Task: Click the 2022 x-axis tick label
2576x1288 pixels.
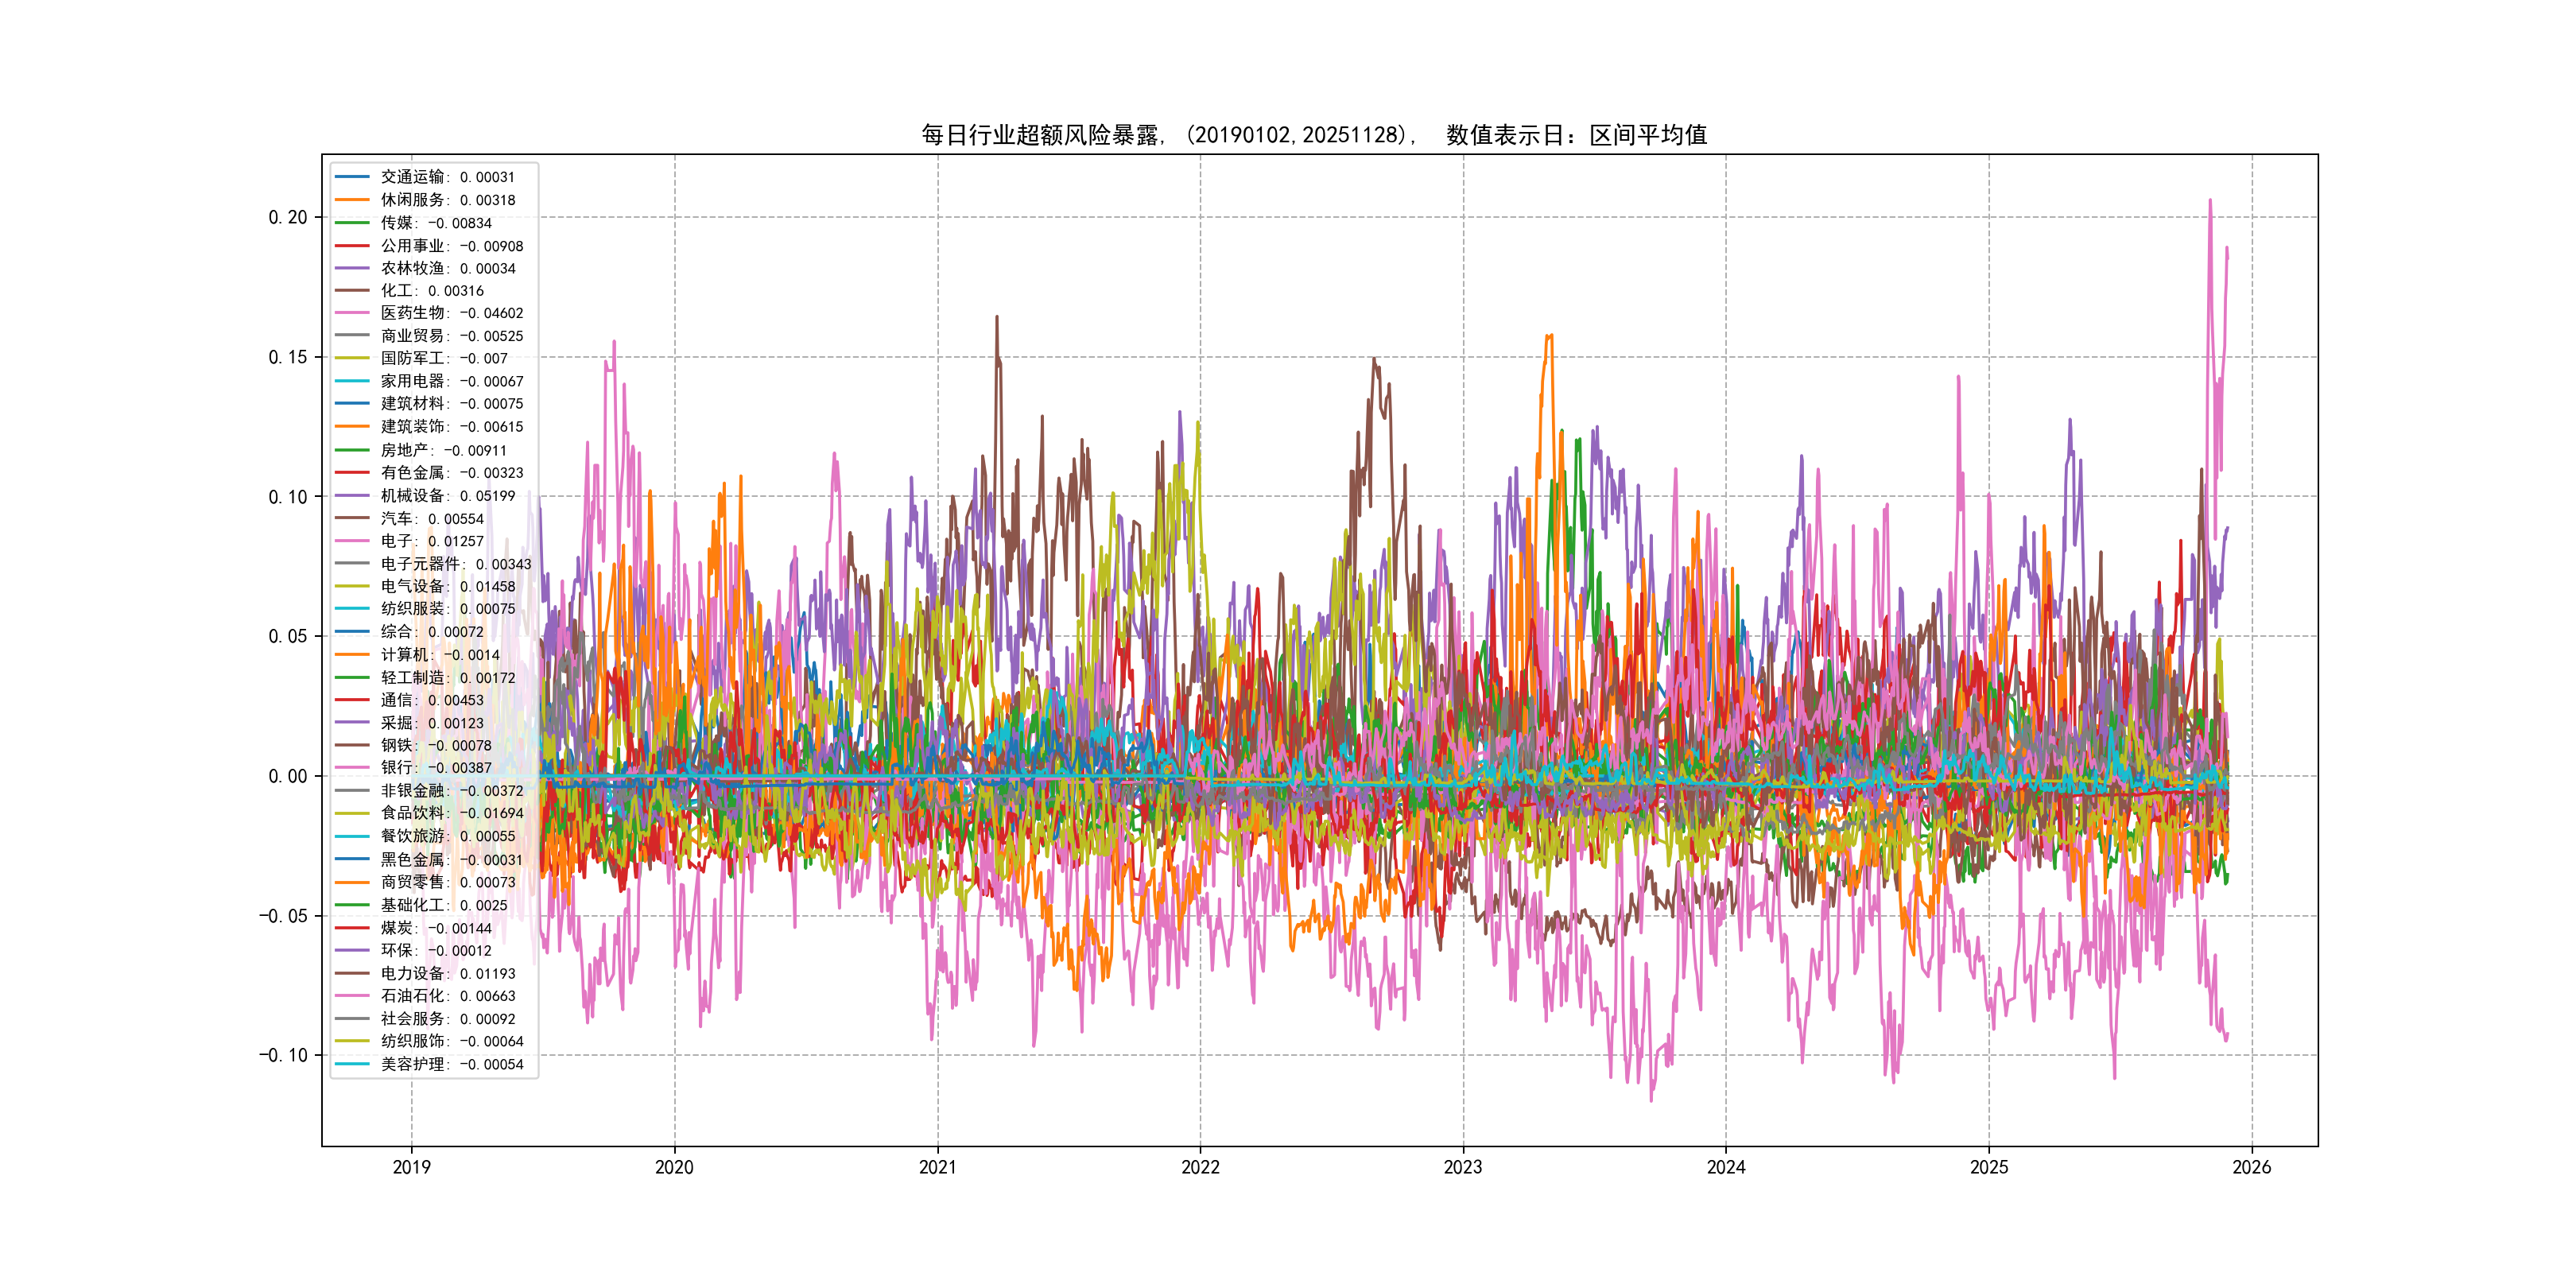Action: pyautogui.click(x=1200, y=1167)
